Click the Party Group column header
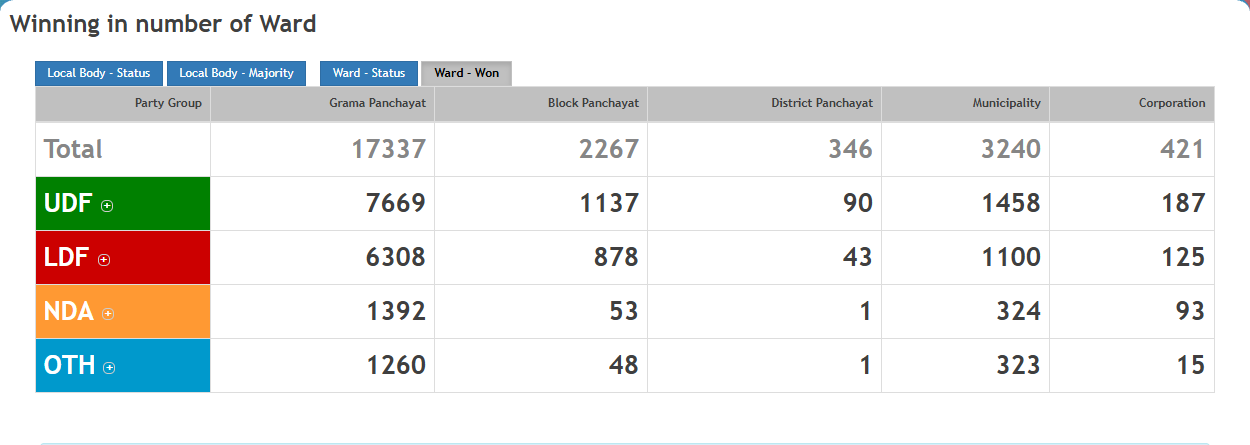Screen dimensions: 1250x445 168,103
